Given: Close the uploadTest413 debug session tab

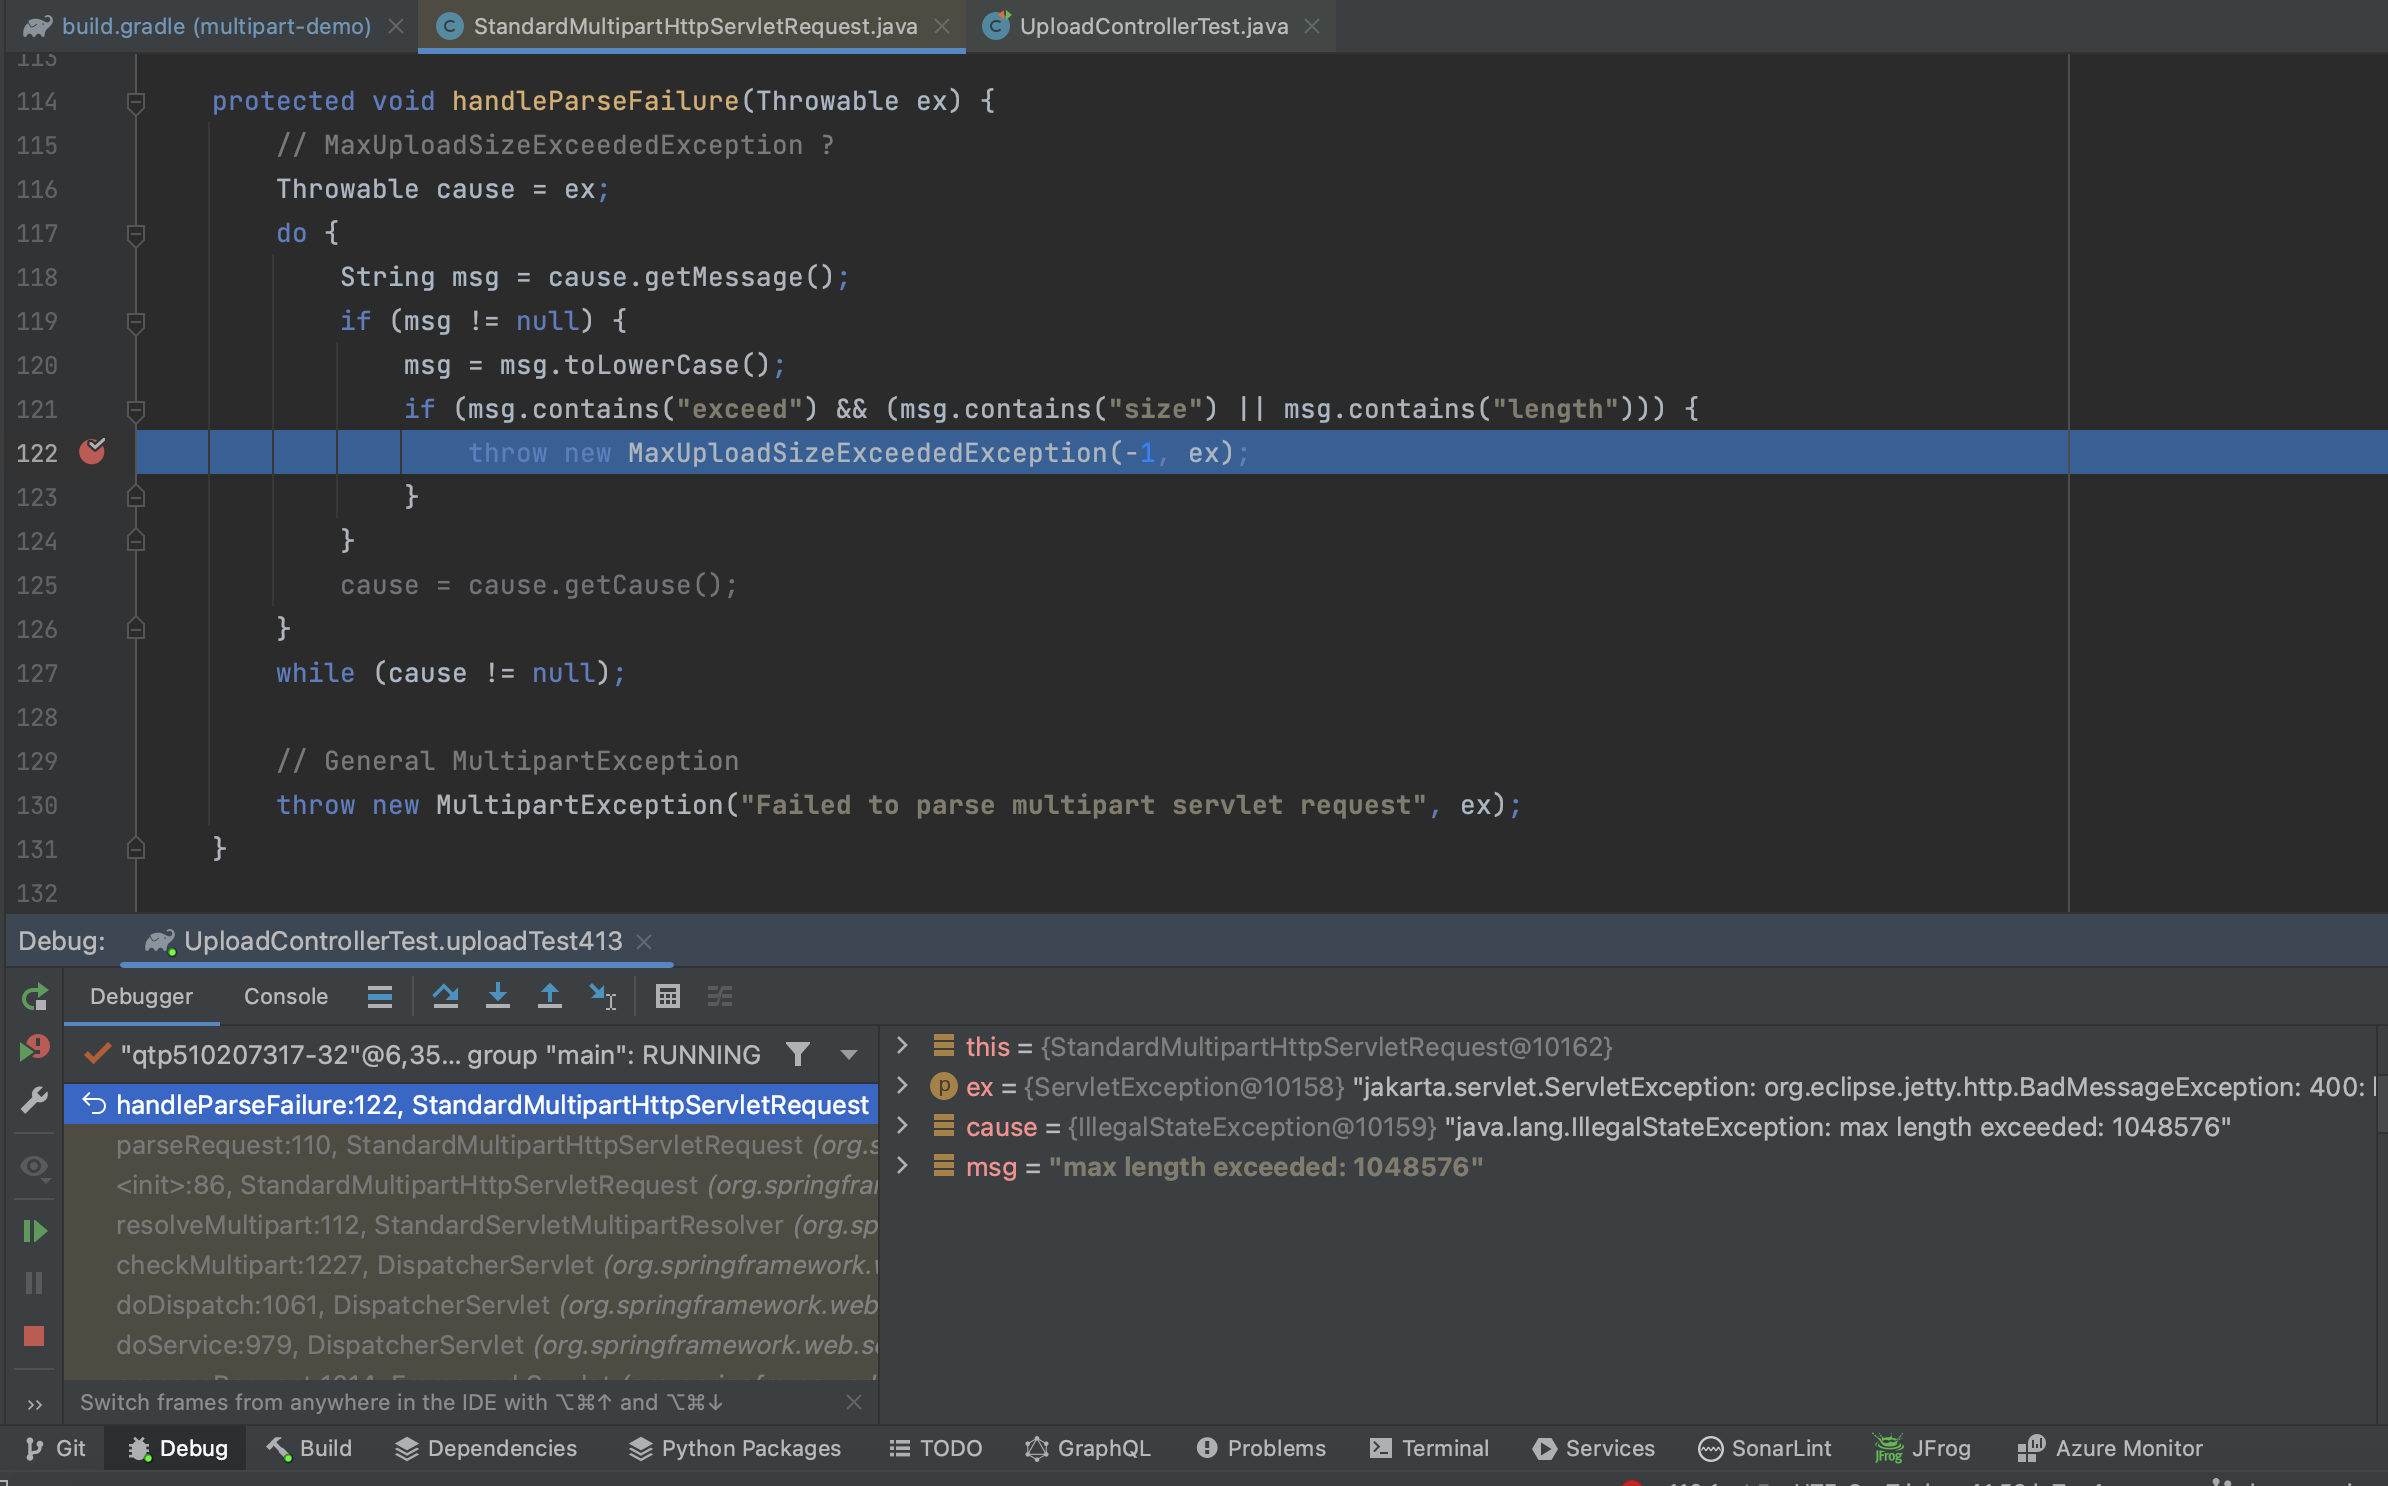Looking at the screenshot, I should [x=645, y=942].
